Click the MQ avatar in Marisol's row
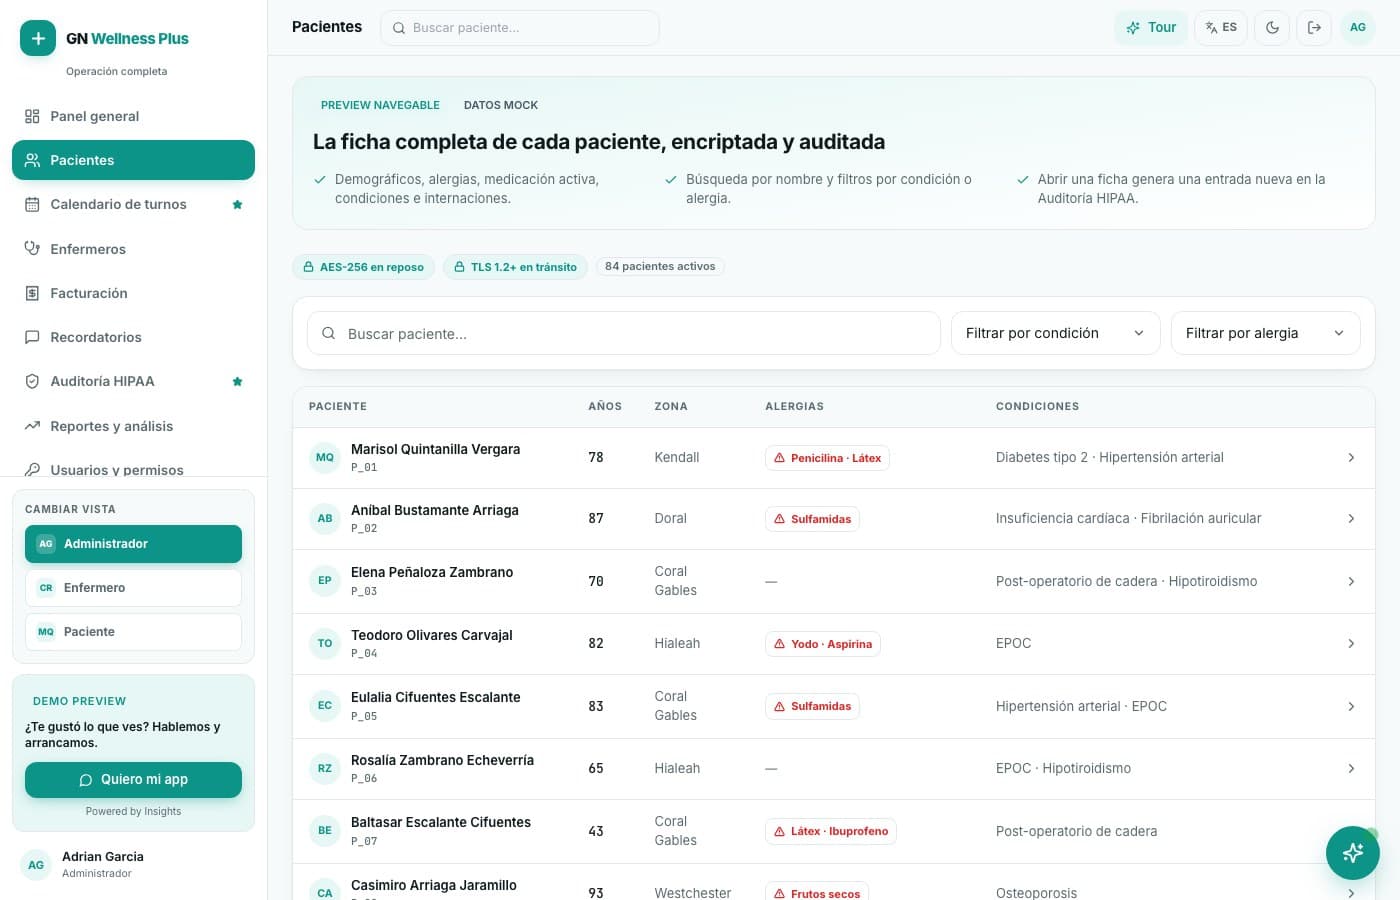This screenshot has width=1400, height=900. (325, 457)
